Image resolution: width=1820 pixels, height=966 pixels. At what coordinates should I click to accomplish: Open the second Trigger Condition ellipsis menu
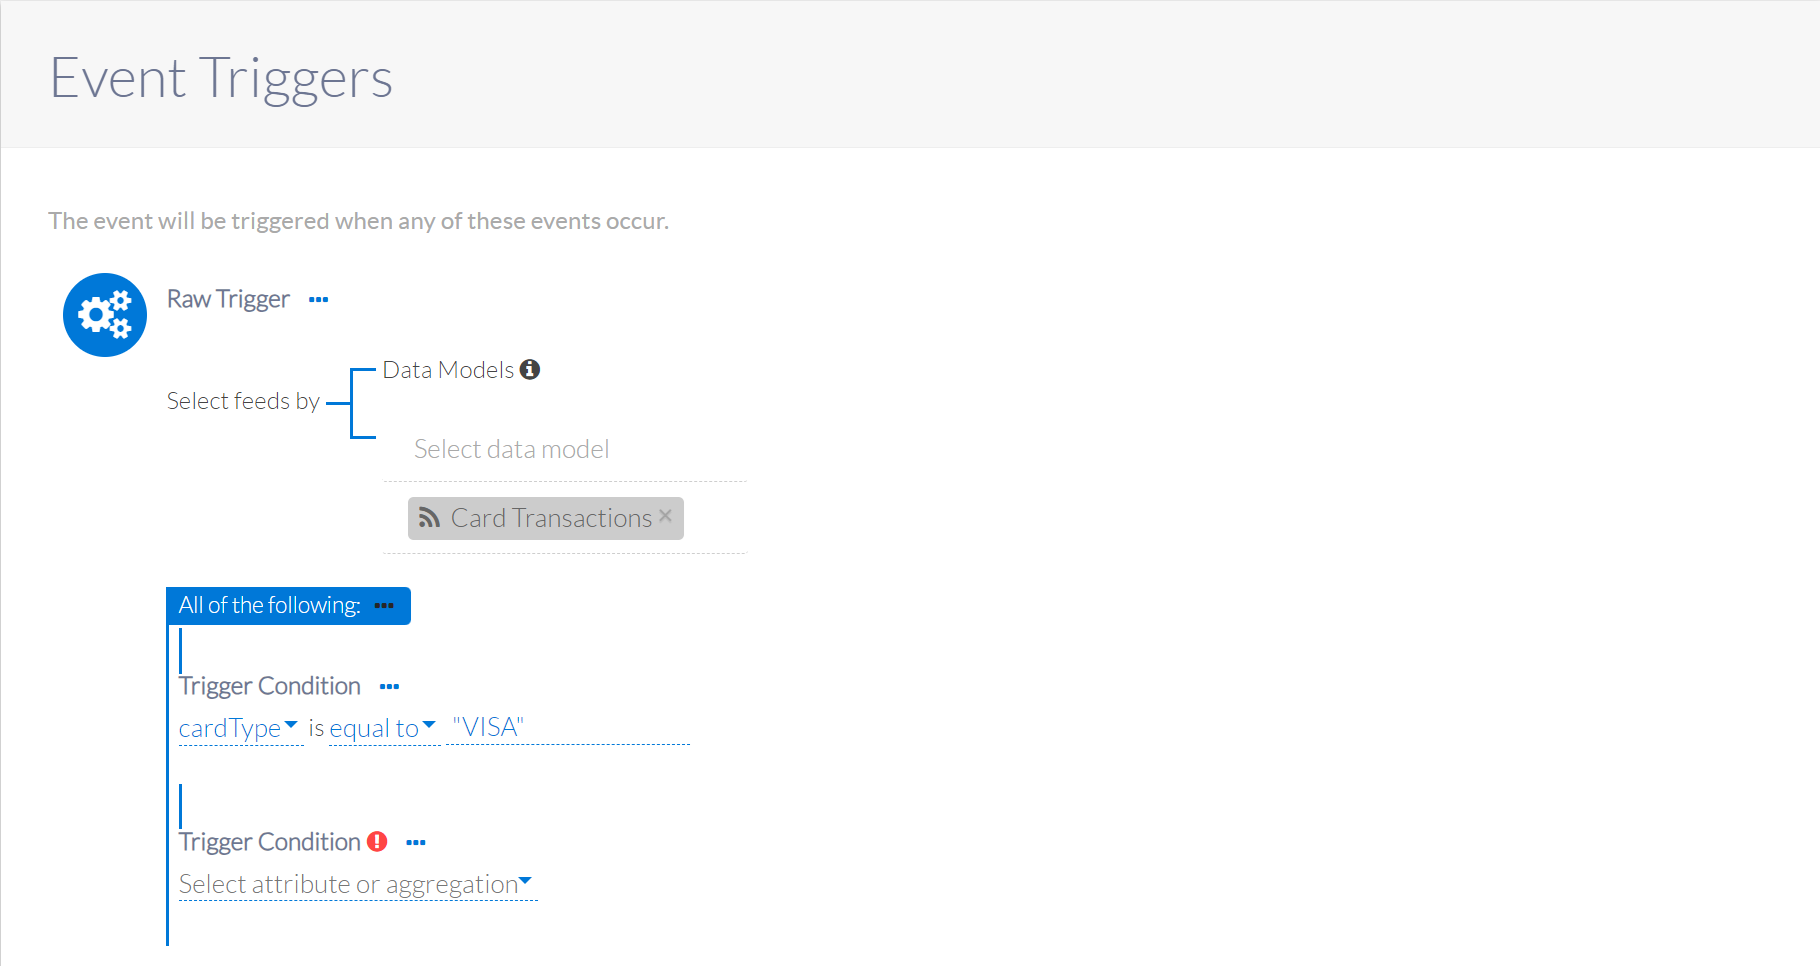click(416, 843)
